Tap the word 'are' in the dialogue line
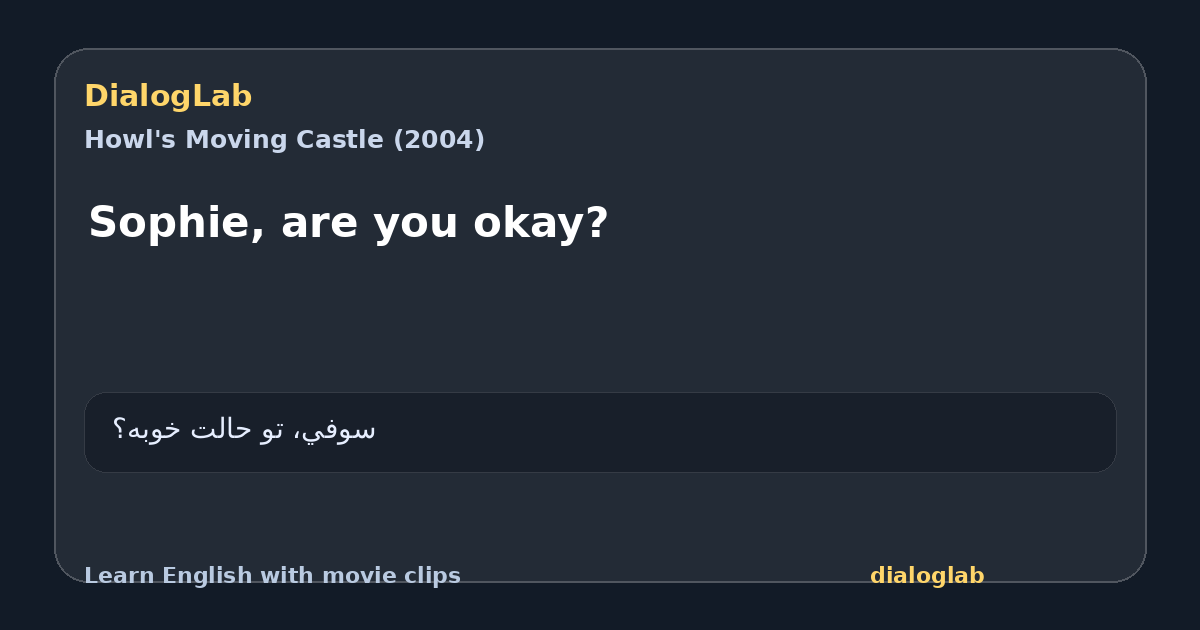Image resolution: width=1200 pixels, height=630 pixels. click(x=319, y=223)
